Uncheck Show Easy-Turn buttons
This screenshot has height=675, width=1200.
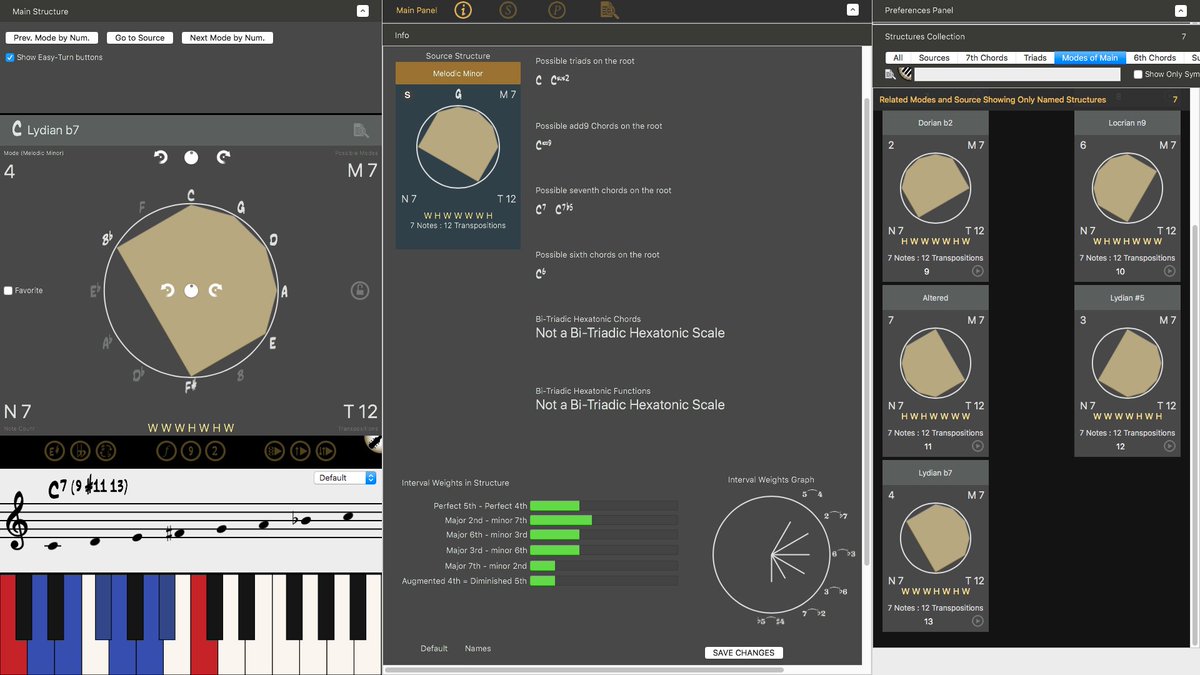point(10,57)
